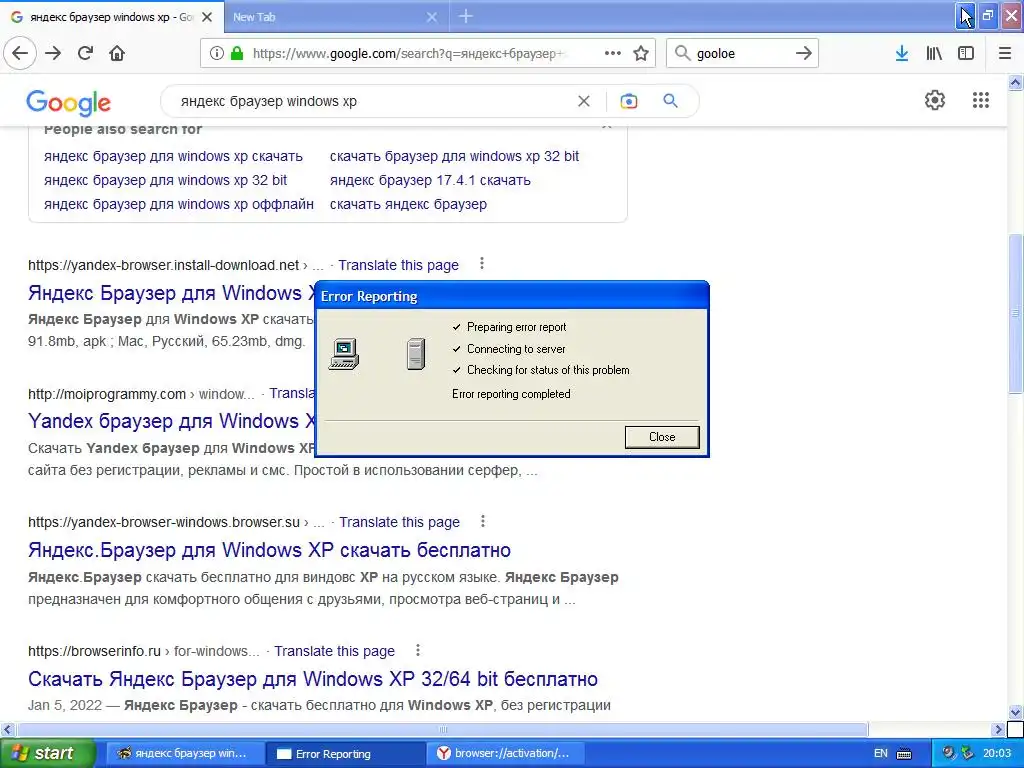This screenshot has width=1024, height=768.
Task: Click the horizontal scrollbar left arrow
Action: click(x=7, y=729)
